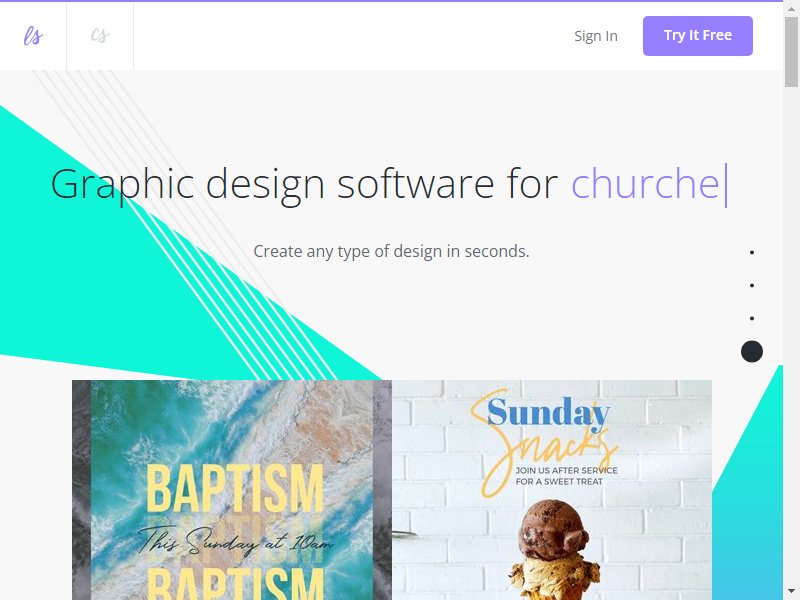Click the vertical scrollbar thumb
This screenshot has height=600, width=800.
791,51
